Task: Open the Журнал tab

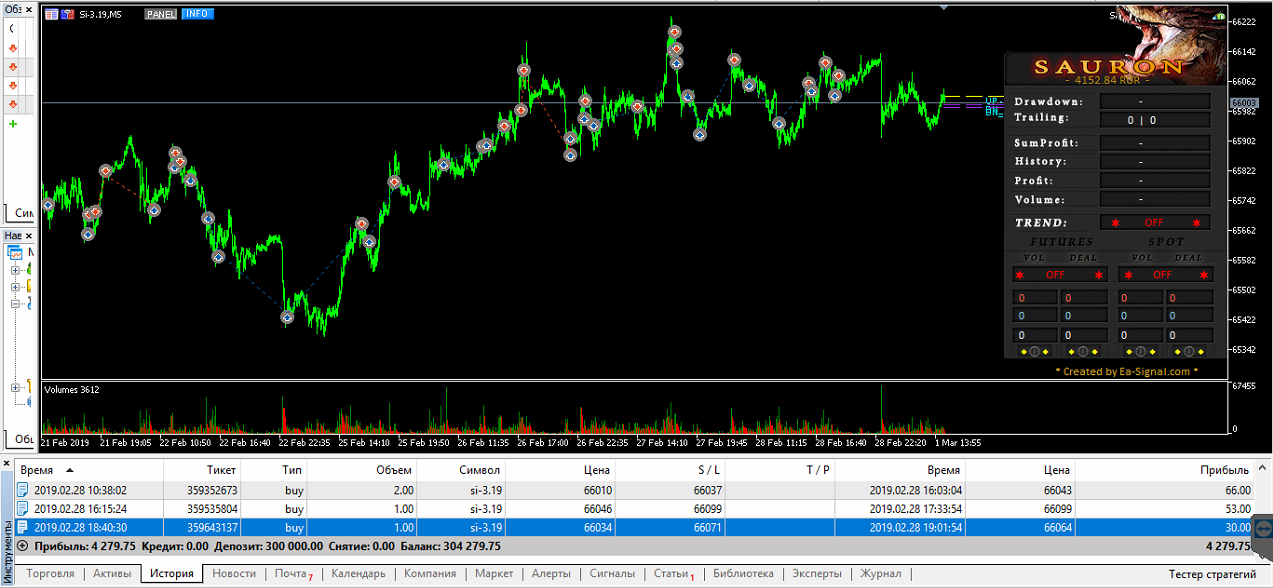Action: 880,574
